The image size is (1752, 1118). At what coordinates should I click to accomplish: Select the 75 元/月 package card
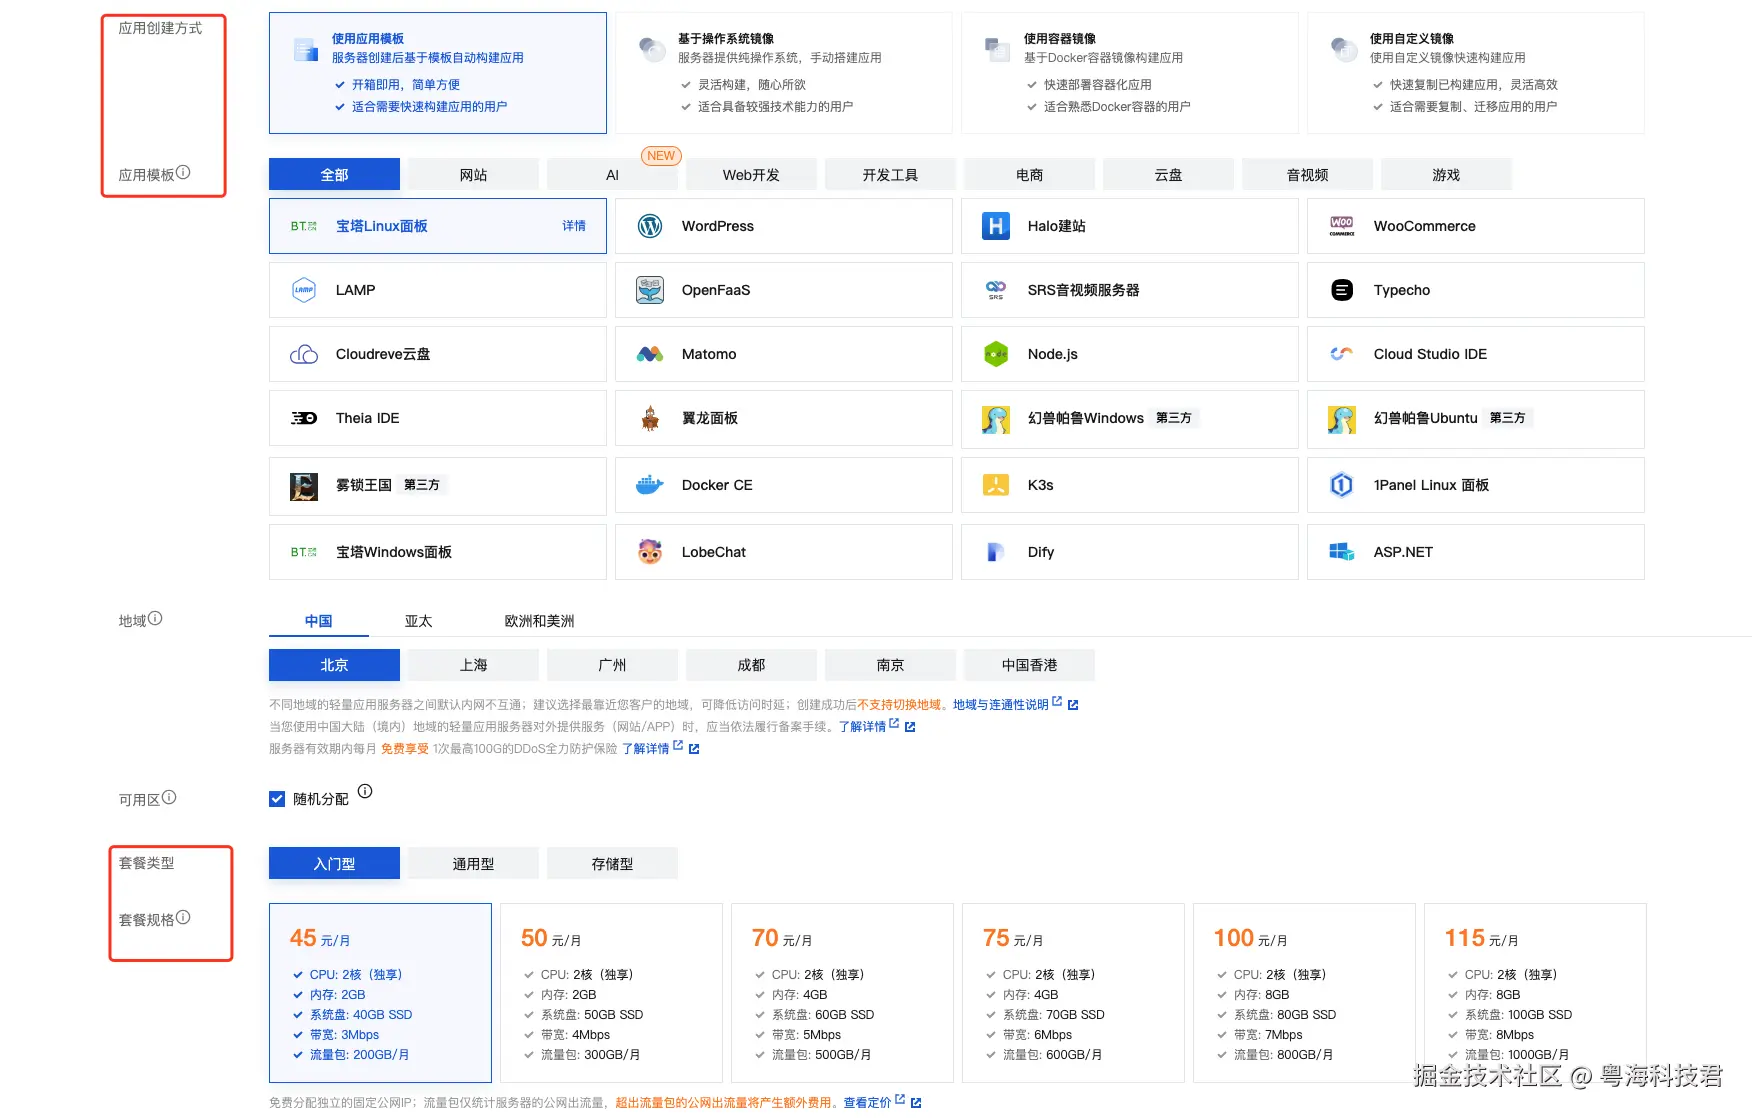pyautogui.click(x=1073, y=993)
